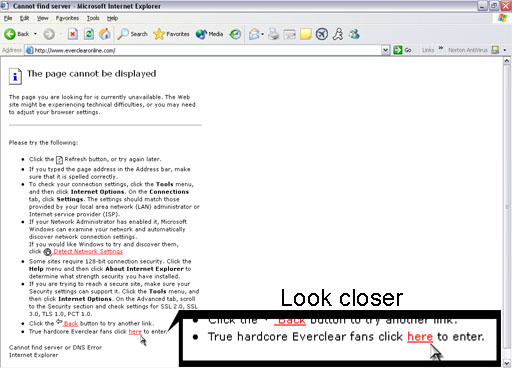Screen dimensions: 512x368
Task: Open the Favorites menu
Action: [67, 18]
